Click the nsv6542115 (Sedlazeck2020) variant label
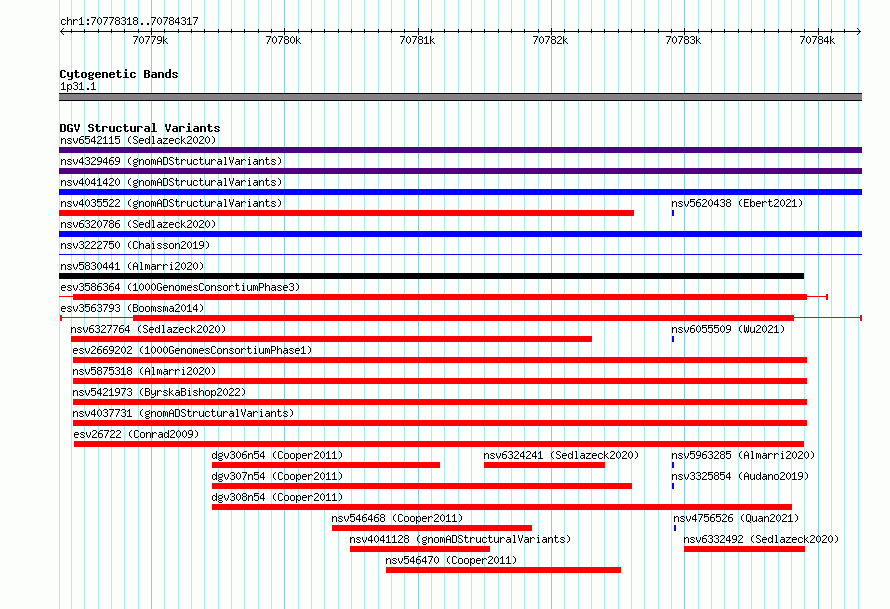Screen dimensions: 890x609 (138, 140)
